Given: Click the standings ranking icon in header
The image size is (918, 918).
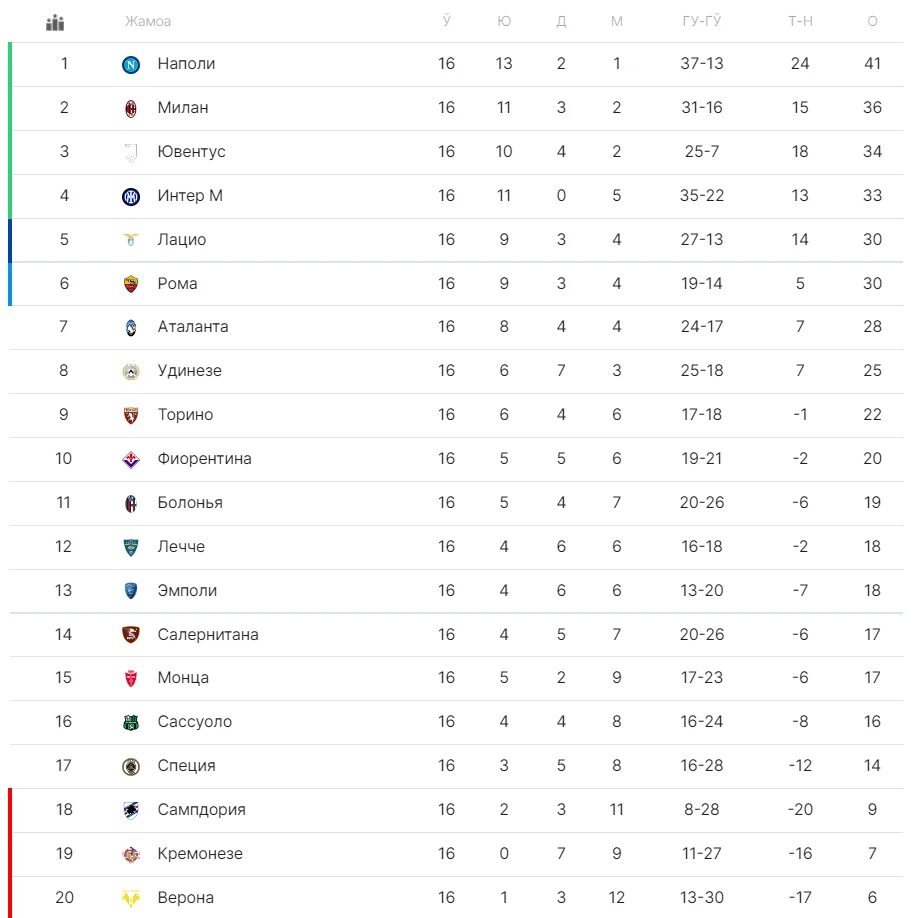Looking at the screenshot, I should pyautogui.click(x=55, y=23).
